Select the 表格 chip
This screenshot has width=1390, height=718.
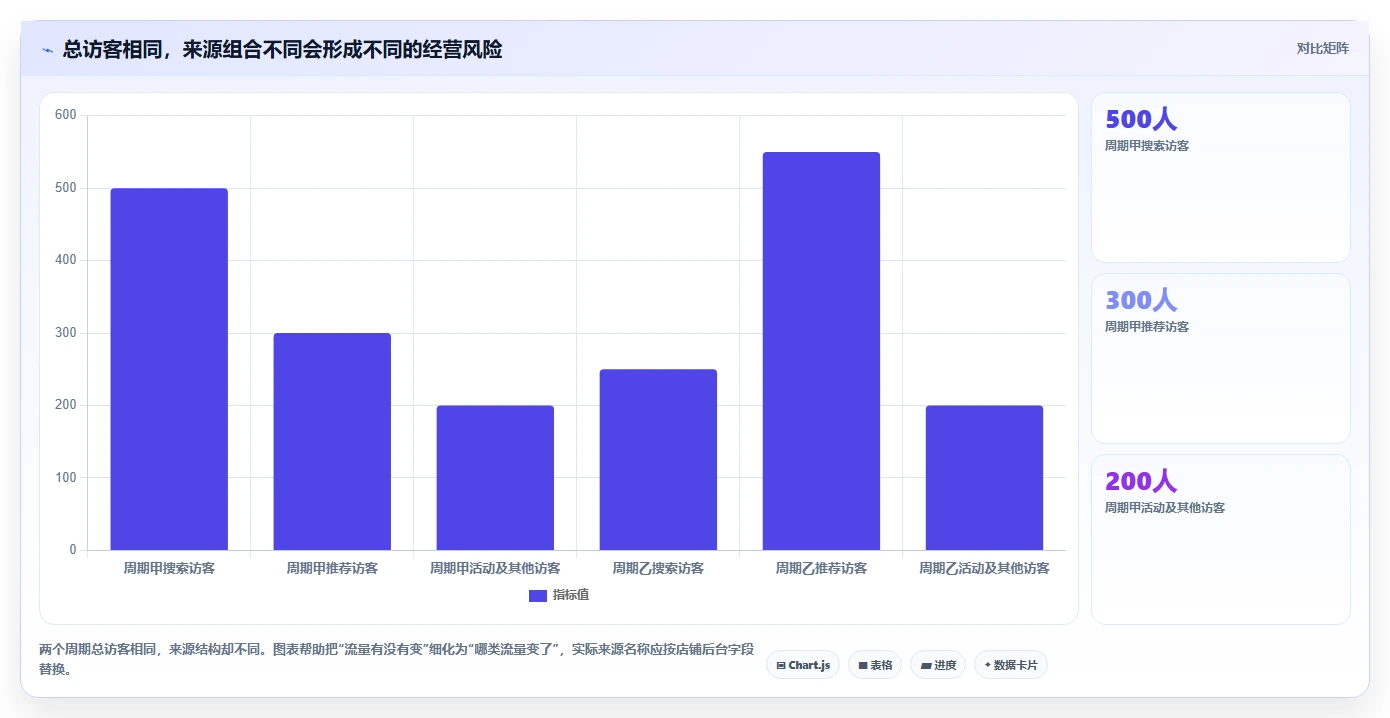(x=875, y=665)
